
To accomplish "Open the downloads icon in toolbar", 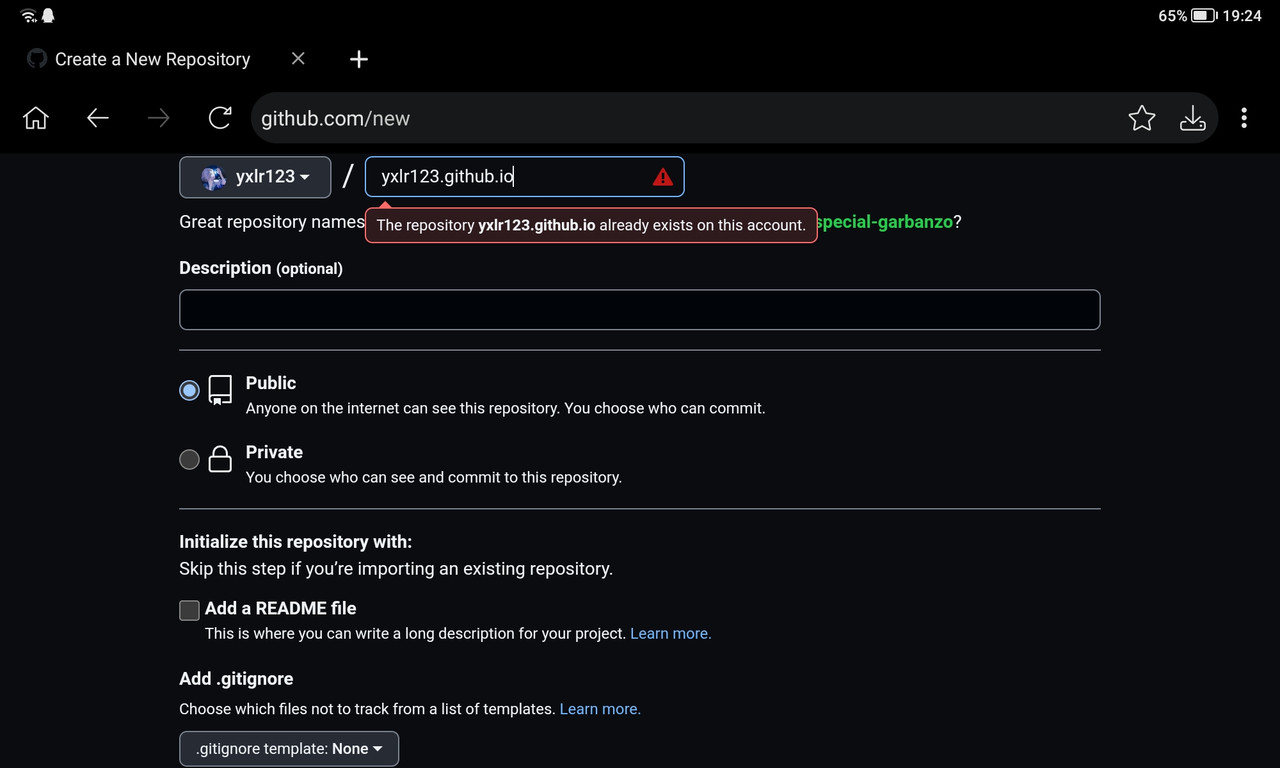I will pyautogui.click(x=1193, y=118).
